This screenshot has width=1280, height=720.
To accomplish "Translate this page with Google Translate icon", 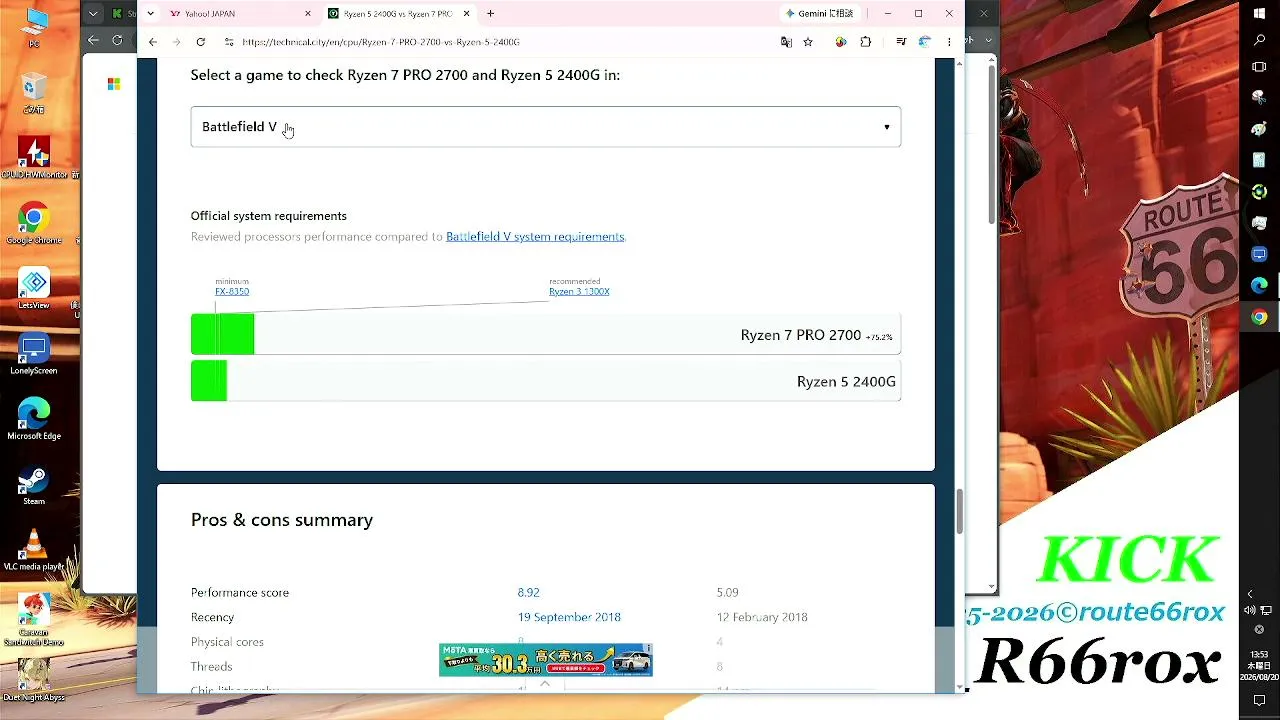I will [x=786, y=42].
